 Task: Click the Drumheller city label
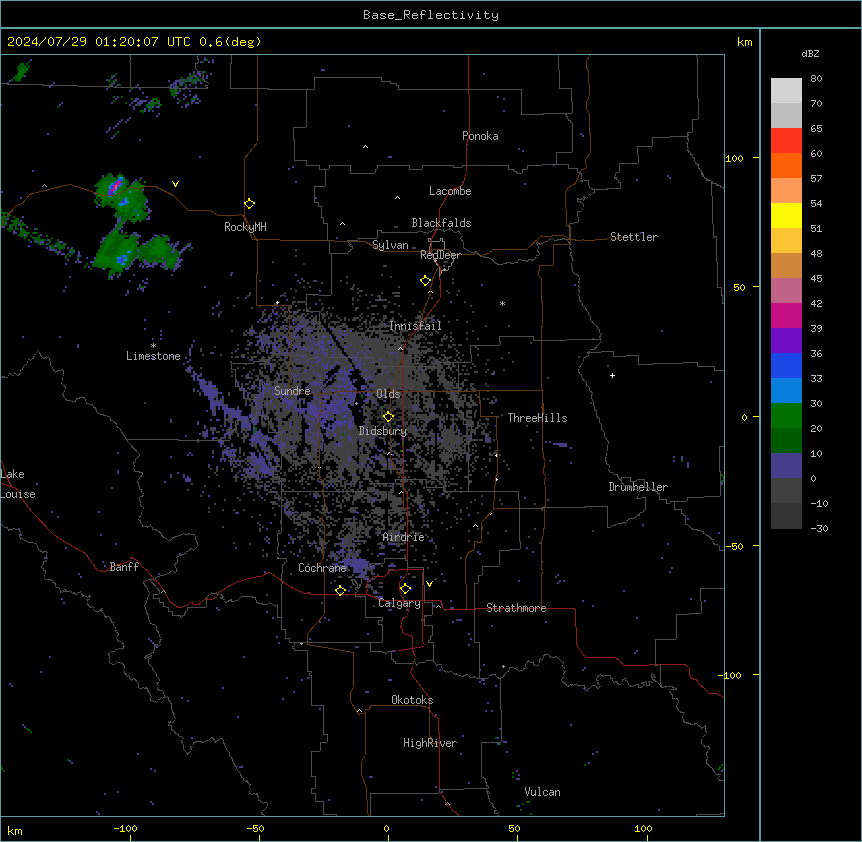(638, 487)
